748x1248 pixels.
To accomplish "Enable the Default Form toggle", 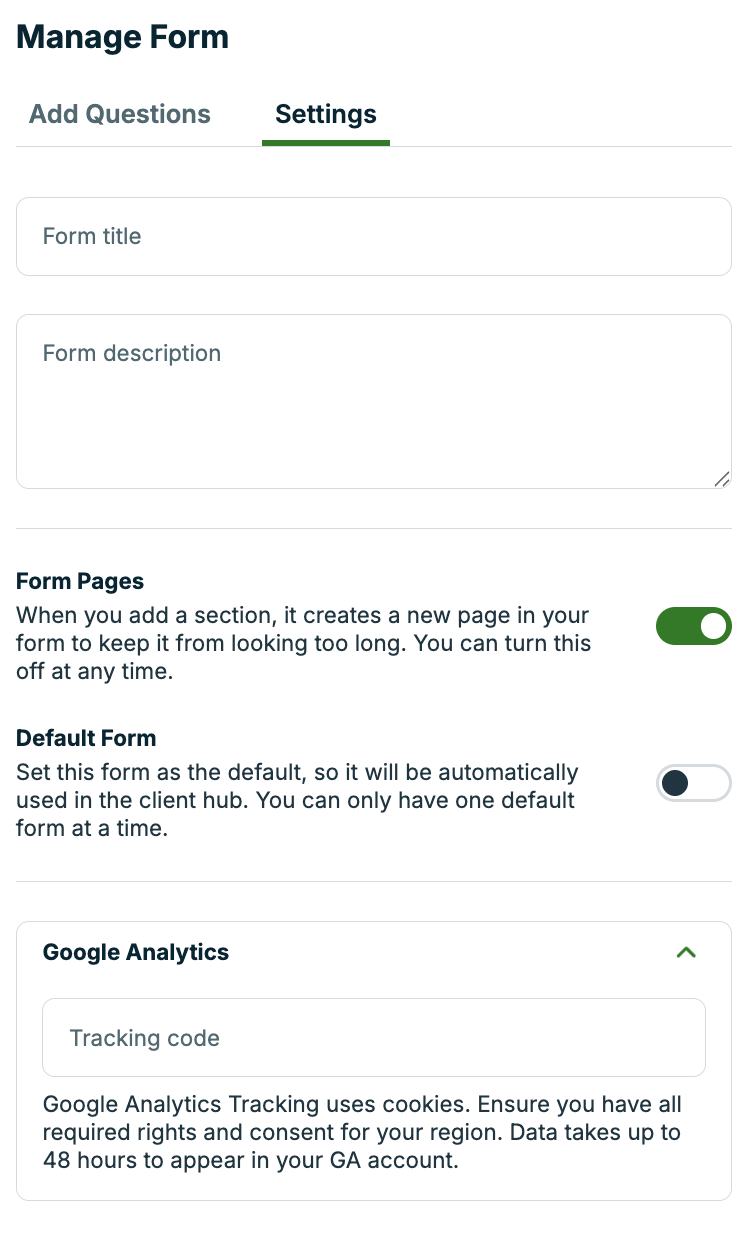I will (x=693, y=783).
